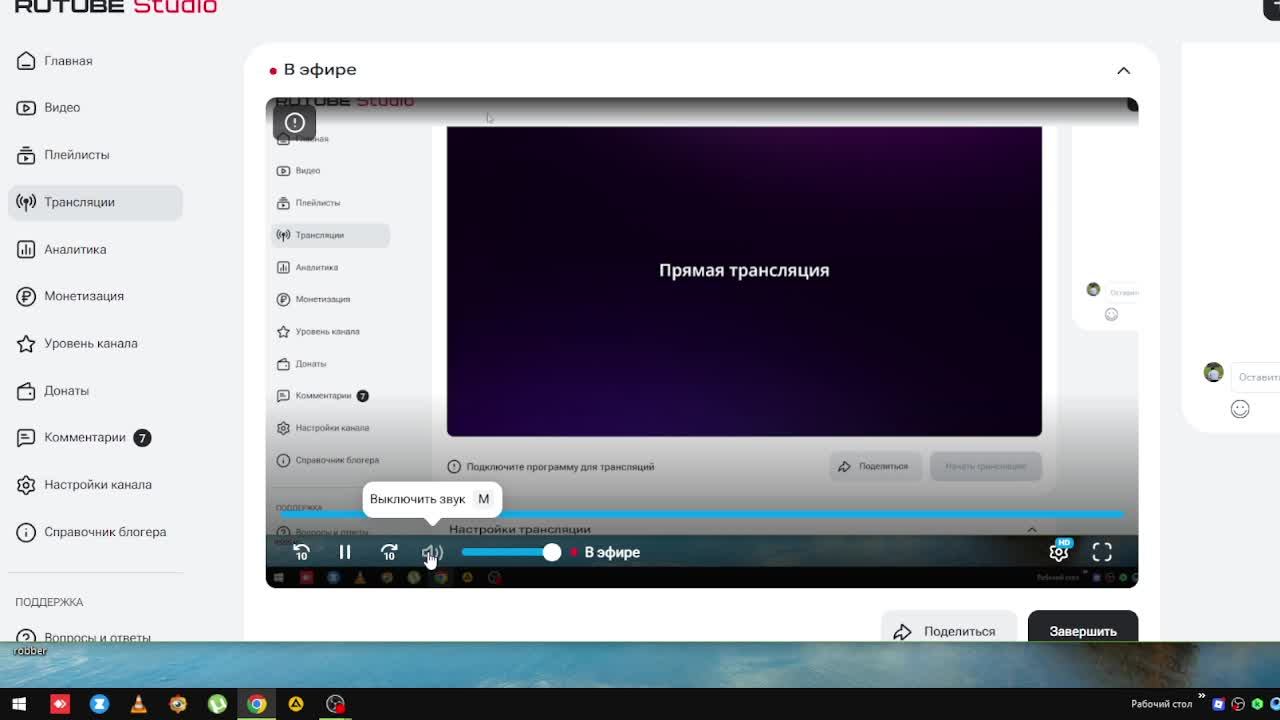Expand the Рабочий стол toolbar chevron
Viewport: 1280px width, 720px height.
point(1201,697)
